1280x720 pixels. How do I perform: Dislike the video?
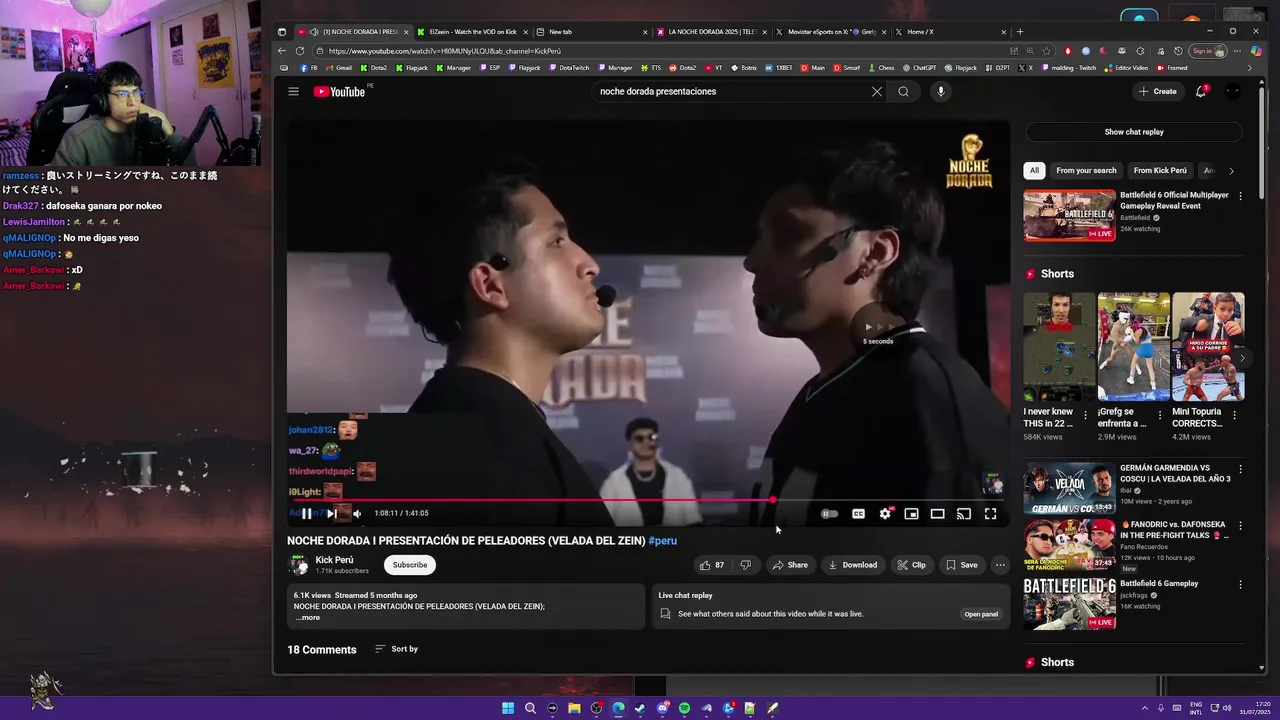pyautogui.click(x=745, y=565)
